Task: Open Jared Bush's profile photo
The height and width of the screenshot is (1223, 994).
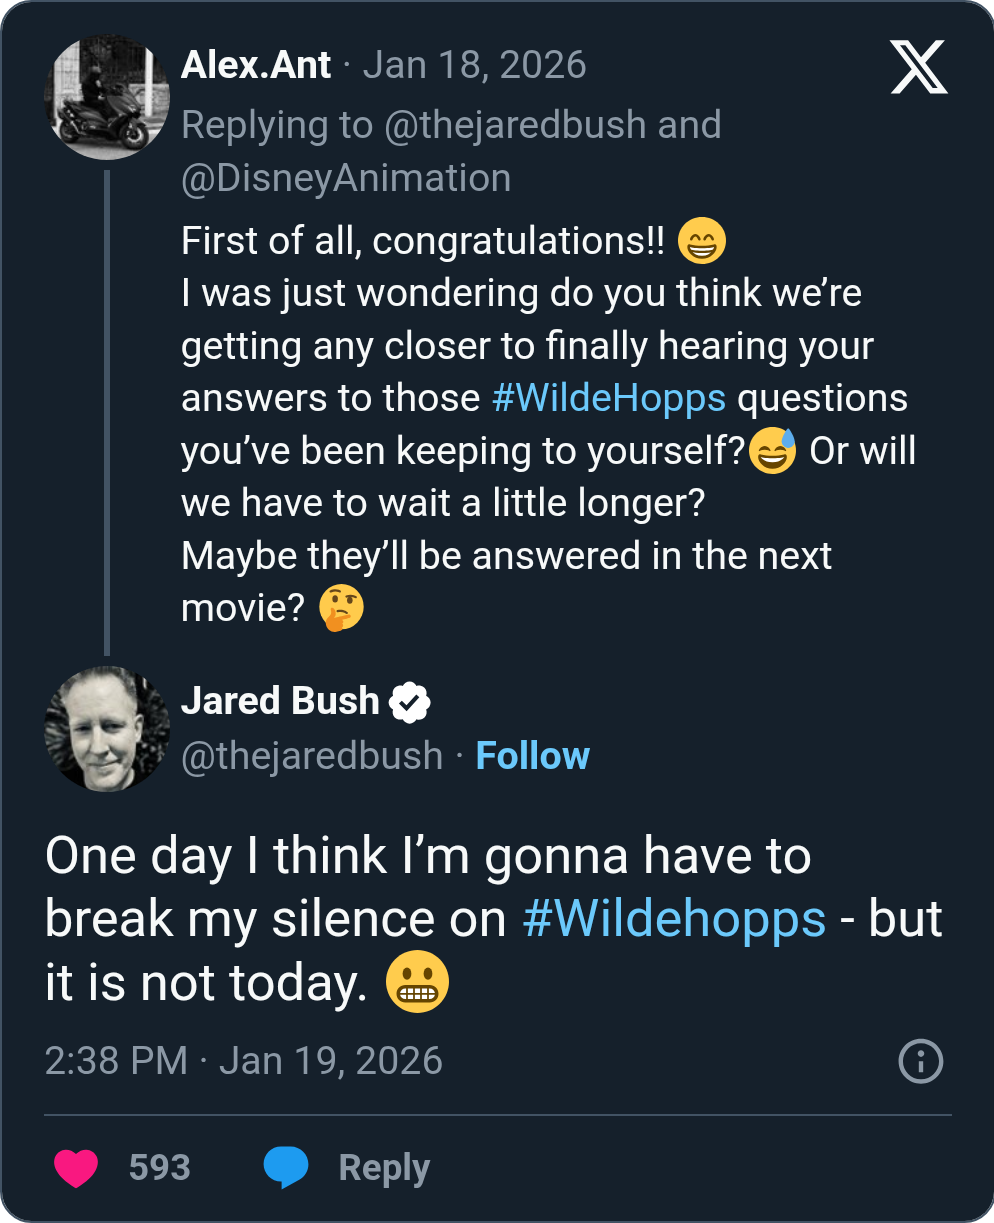Action: (x=107, y=728)
